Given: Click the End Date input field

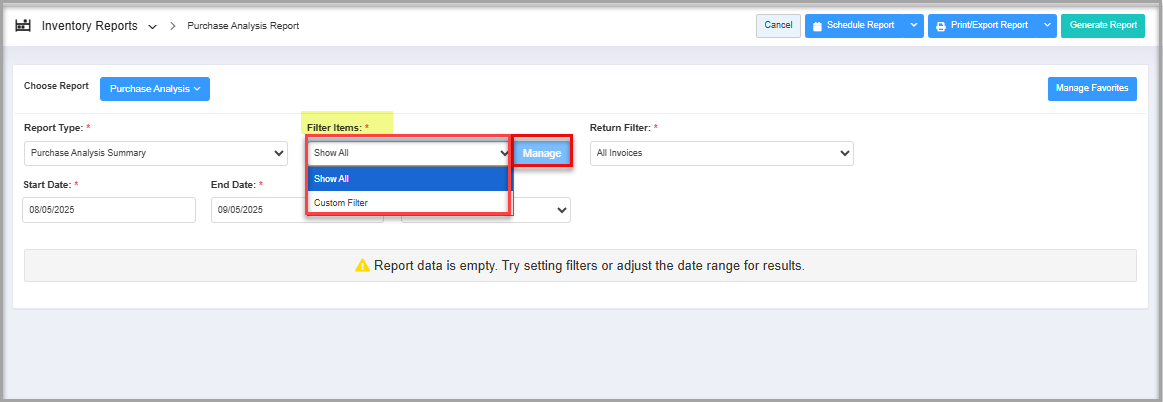Looking at the screenshot, I should tap(260, 210).
